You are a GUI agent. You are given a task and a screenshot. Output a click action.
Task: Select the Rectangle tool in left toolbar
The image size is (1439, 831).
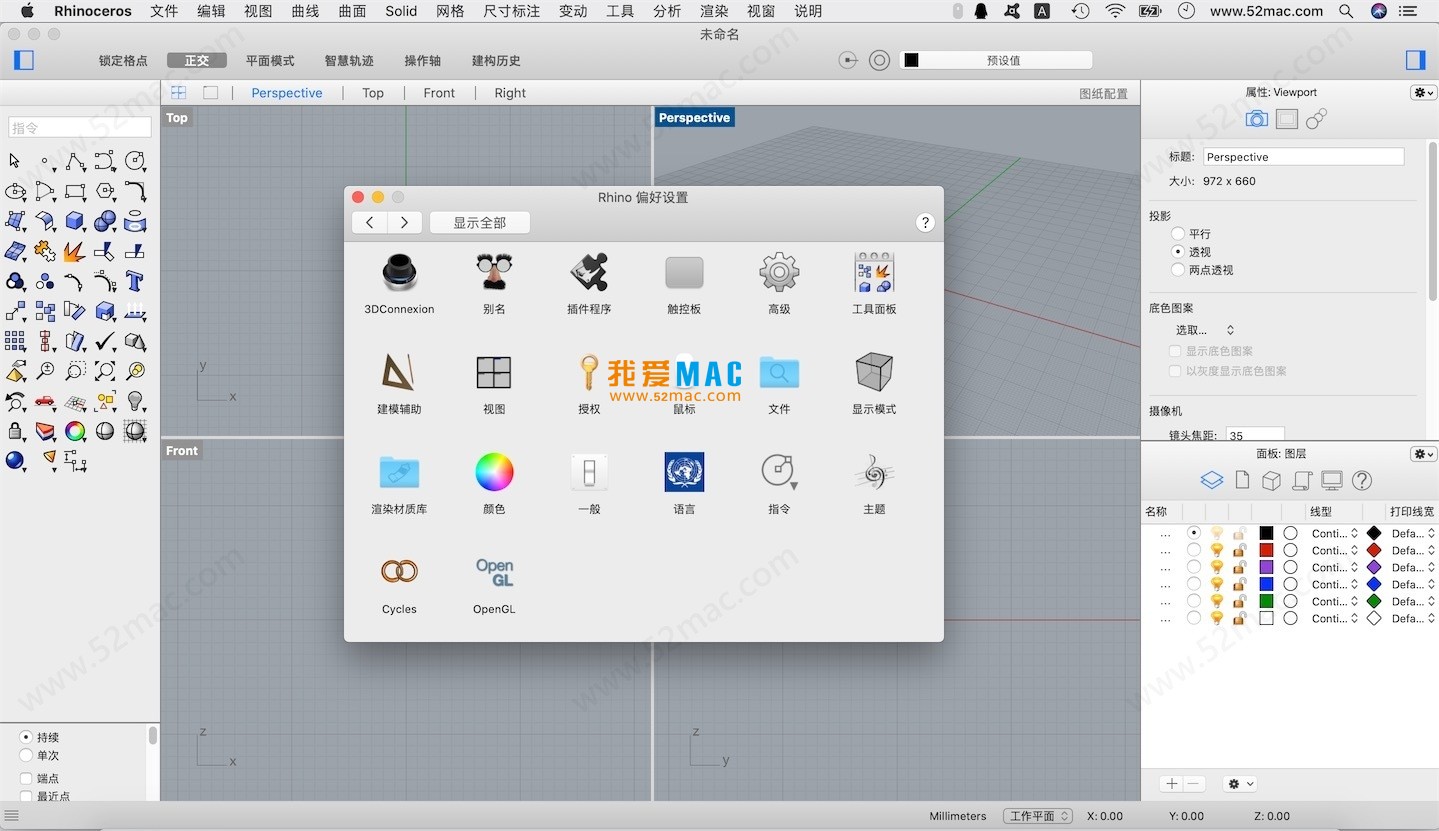tap(75, 191)
